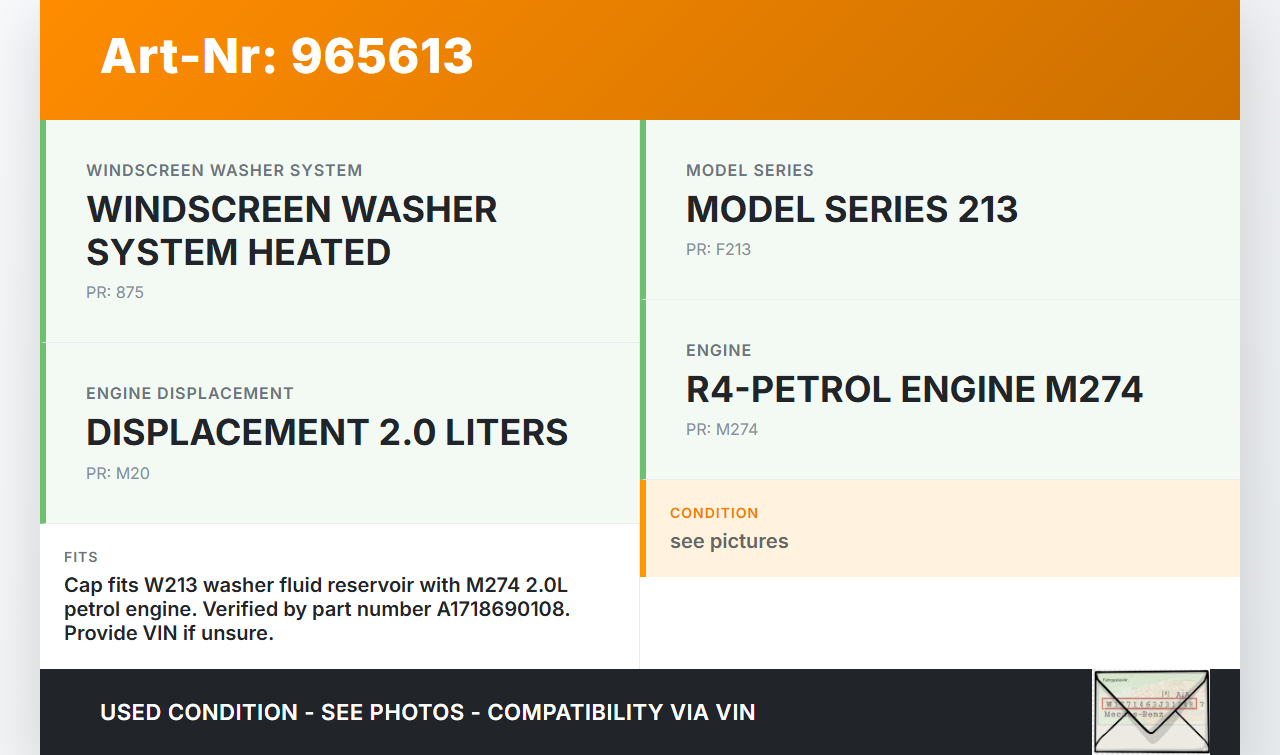Select the R4-Petrol Engine M274 title
The height and width of the screenshot is (755, 1280).
pyautogui.click(x=914, y=389)
